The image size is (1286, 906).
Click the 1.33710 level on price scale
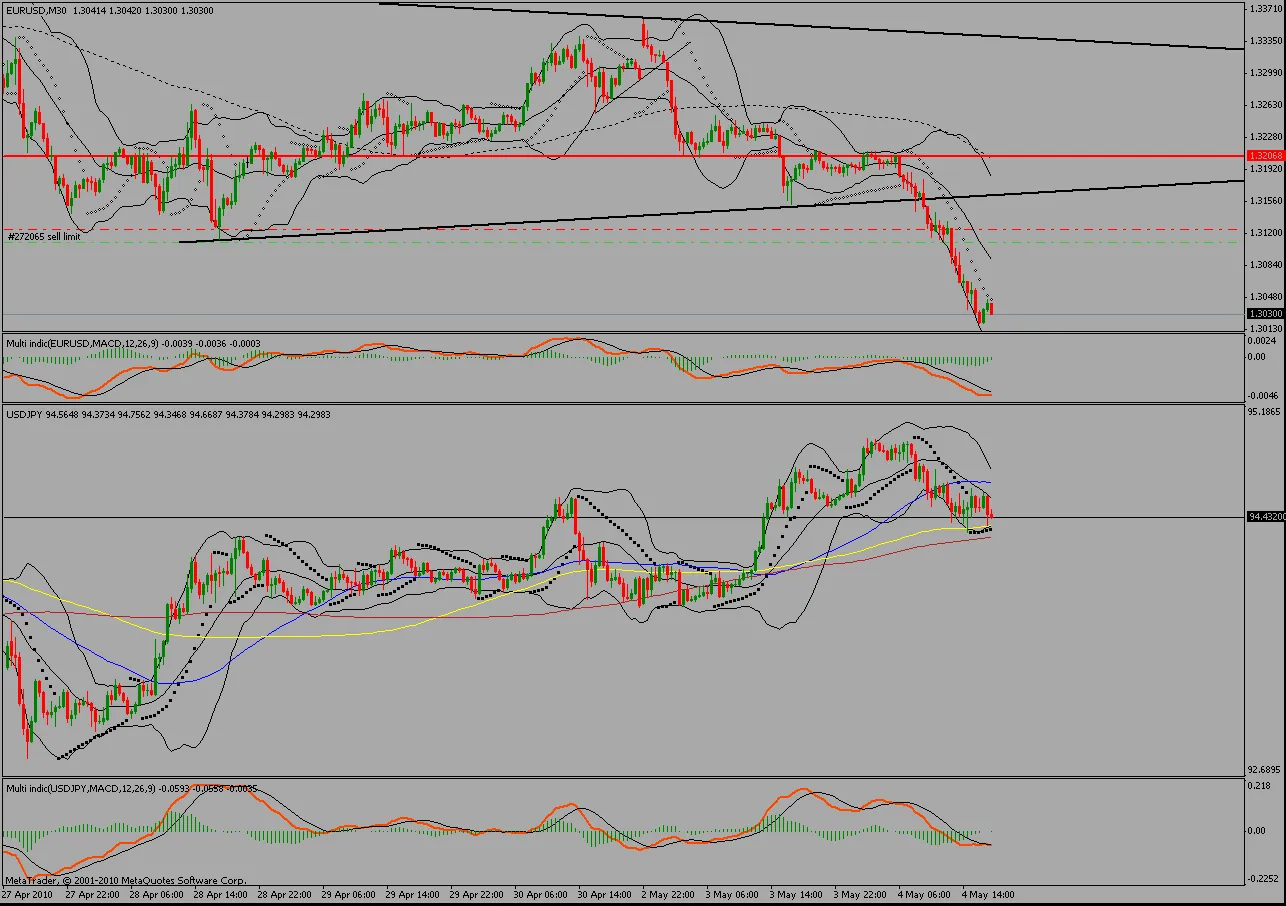coord(1265,9)
